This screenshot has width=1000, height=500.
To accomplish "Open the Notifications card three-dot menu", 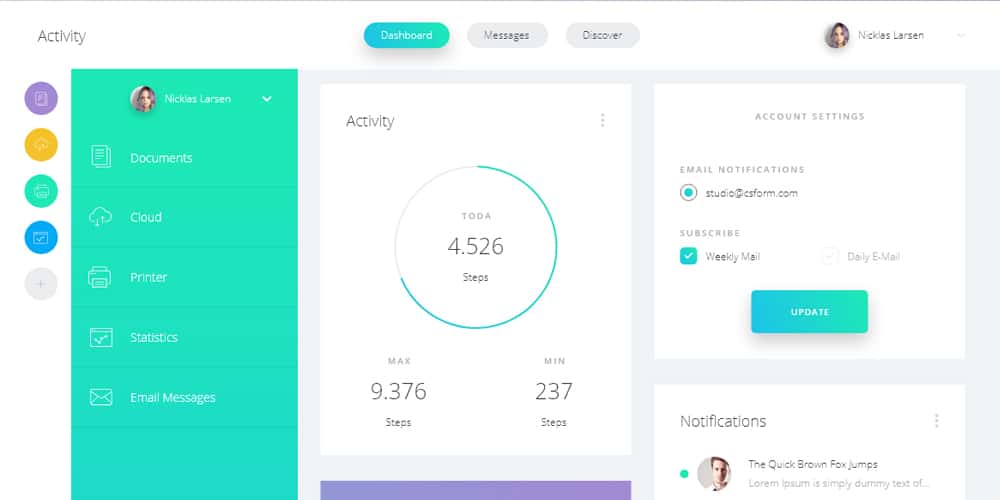I will coord(936,421).
